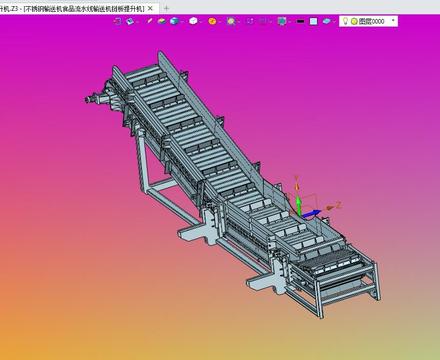Click the teal square display icon
The height and width of the screenshot is (360, 440).
coord(282,21)
